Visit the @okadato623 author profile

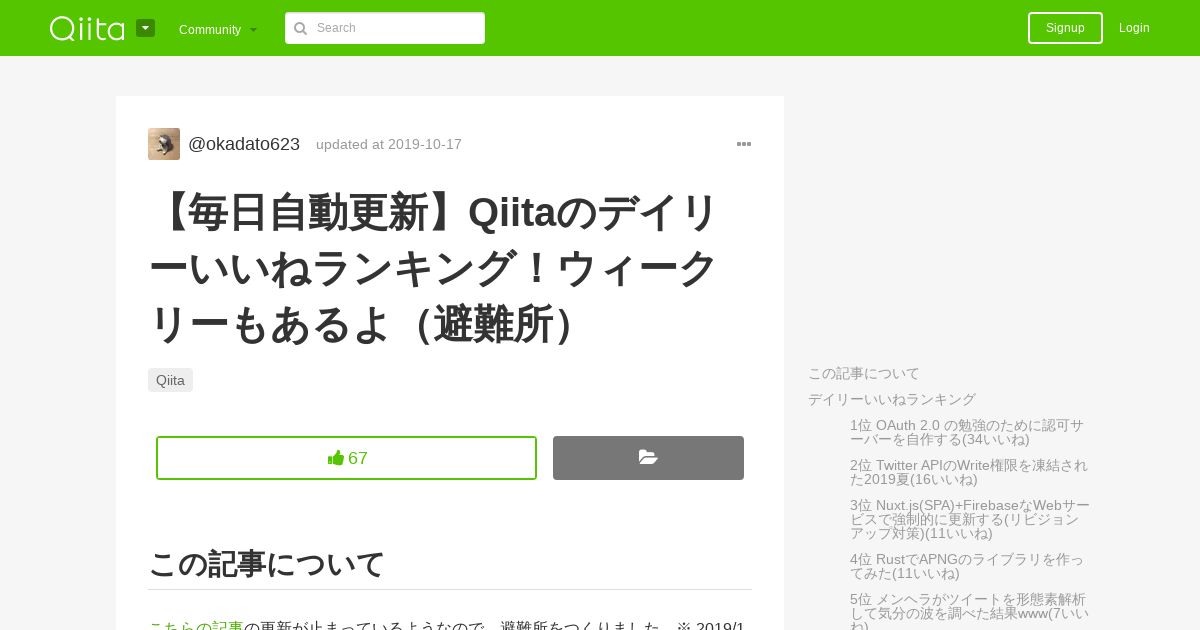coord(244,144)
